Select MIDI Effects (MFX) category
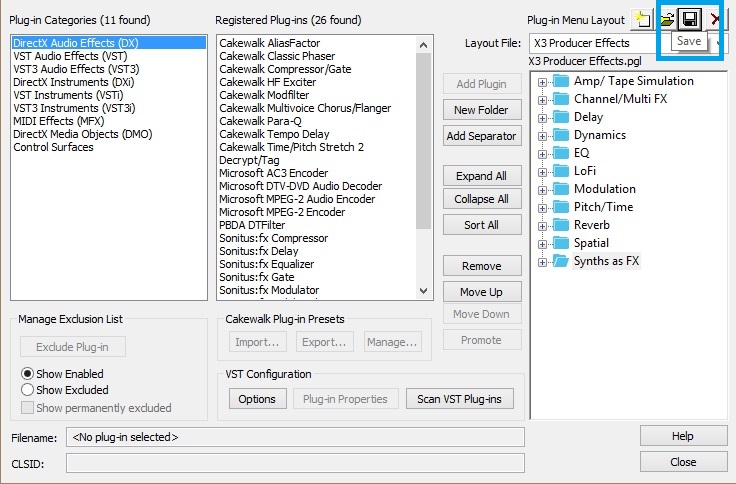The image size is (736, 484). [59, 121]
